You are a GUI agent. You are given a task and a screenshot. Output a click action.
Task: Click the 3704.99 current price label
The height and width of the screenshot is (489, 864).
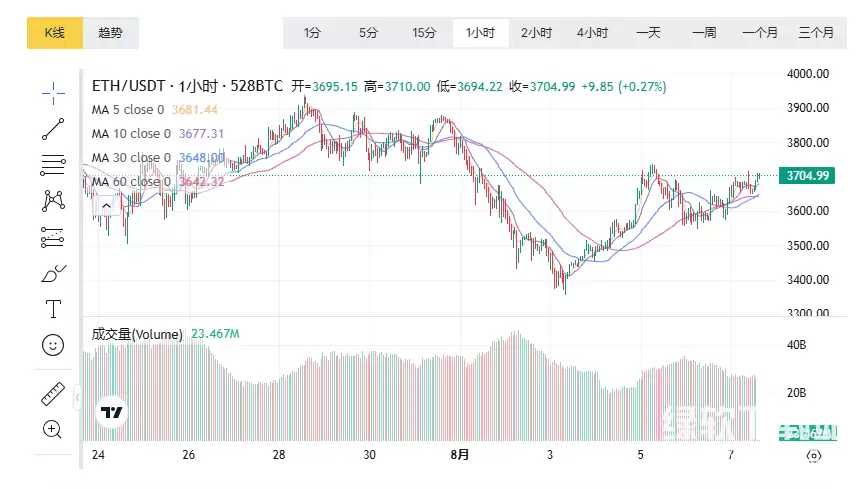coord(808,176)
